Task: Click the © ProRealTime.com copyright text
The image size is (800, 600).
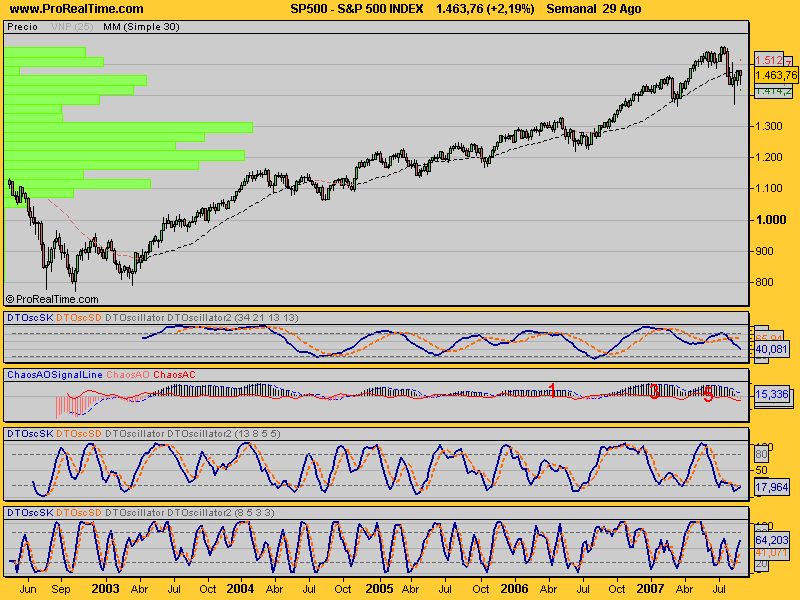Action: pyautogui.click(x=52, y=299)
